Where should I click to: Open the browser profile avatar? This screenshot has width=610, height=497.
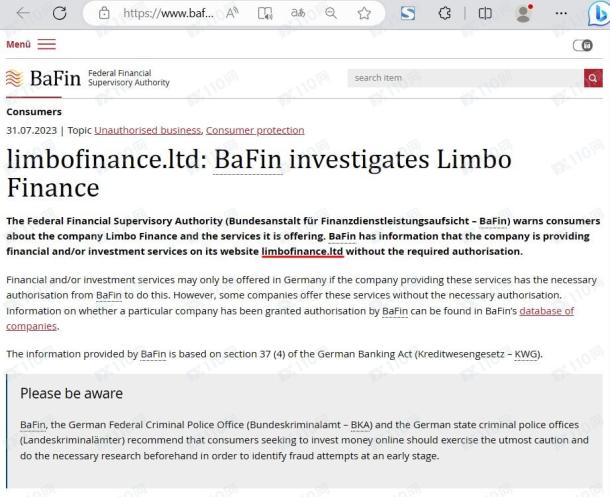coord(524,14)
